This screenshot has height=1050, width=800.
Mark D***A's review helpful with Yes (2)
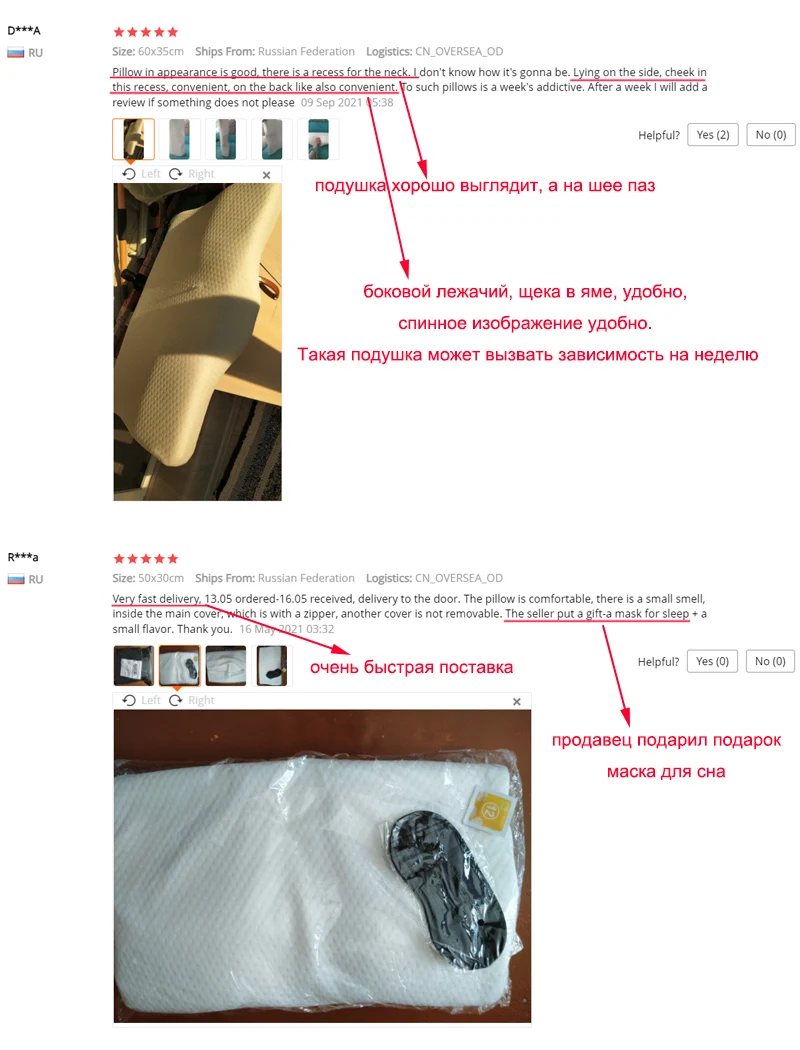tap(713, 135)
